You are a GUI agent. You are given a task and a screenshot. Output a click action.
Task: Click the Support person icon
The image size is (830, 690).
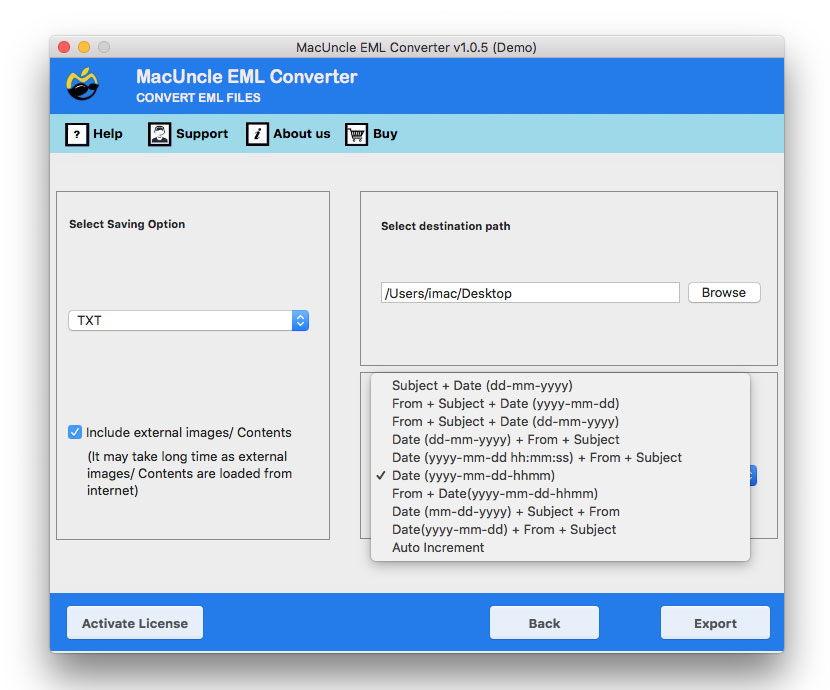coord(160,134)
